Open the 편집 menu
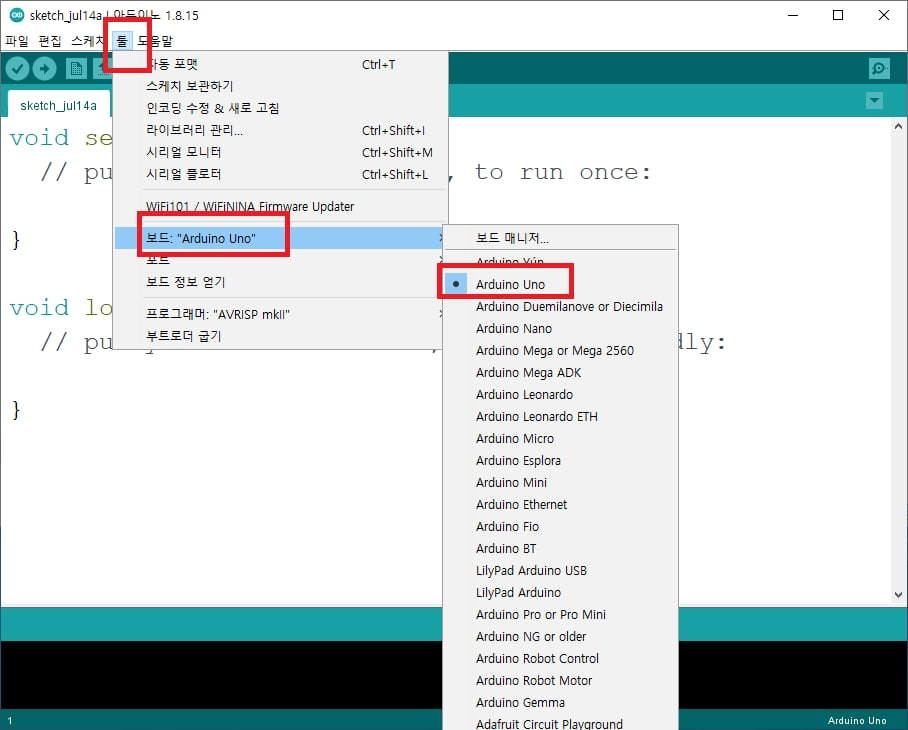Image resolution: width=908 pixels, height=730 pixels. tap(50, 41)
